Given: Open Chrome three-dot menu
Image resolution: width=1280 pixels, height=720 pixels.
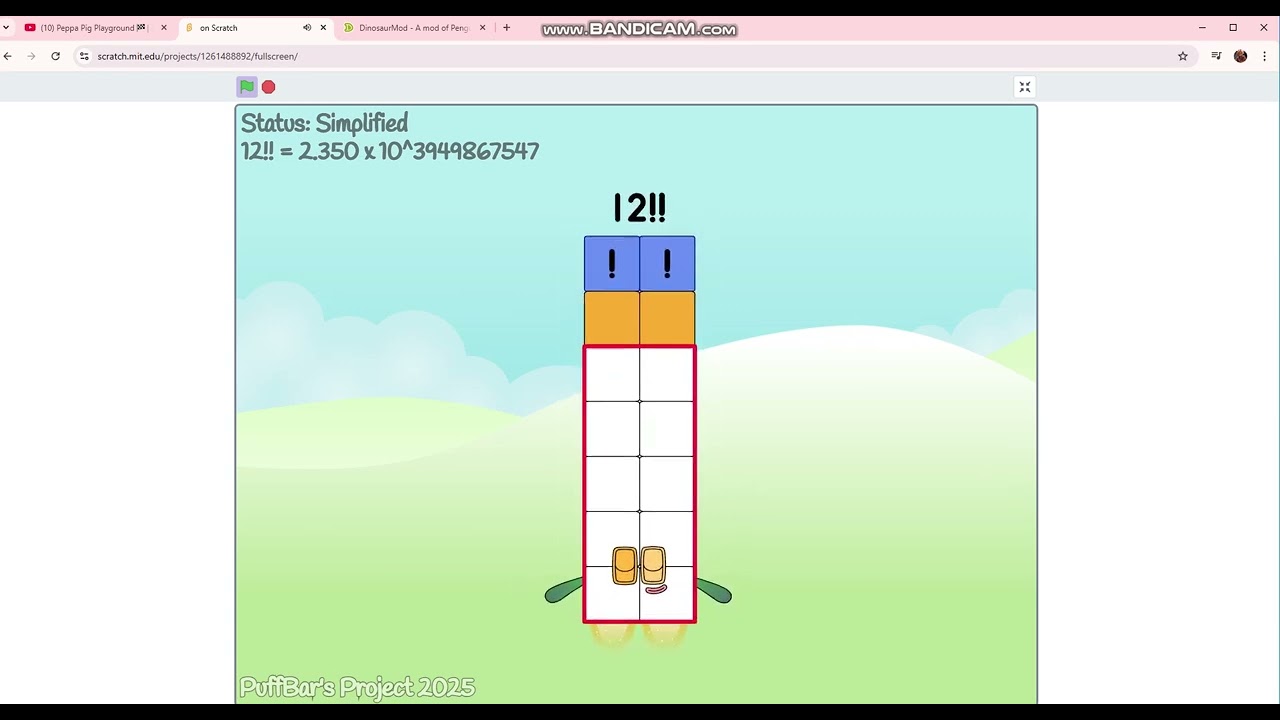Looking at the screenshot, I should click(x=1264, y=56).
